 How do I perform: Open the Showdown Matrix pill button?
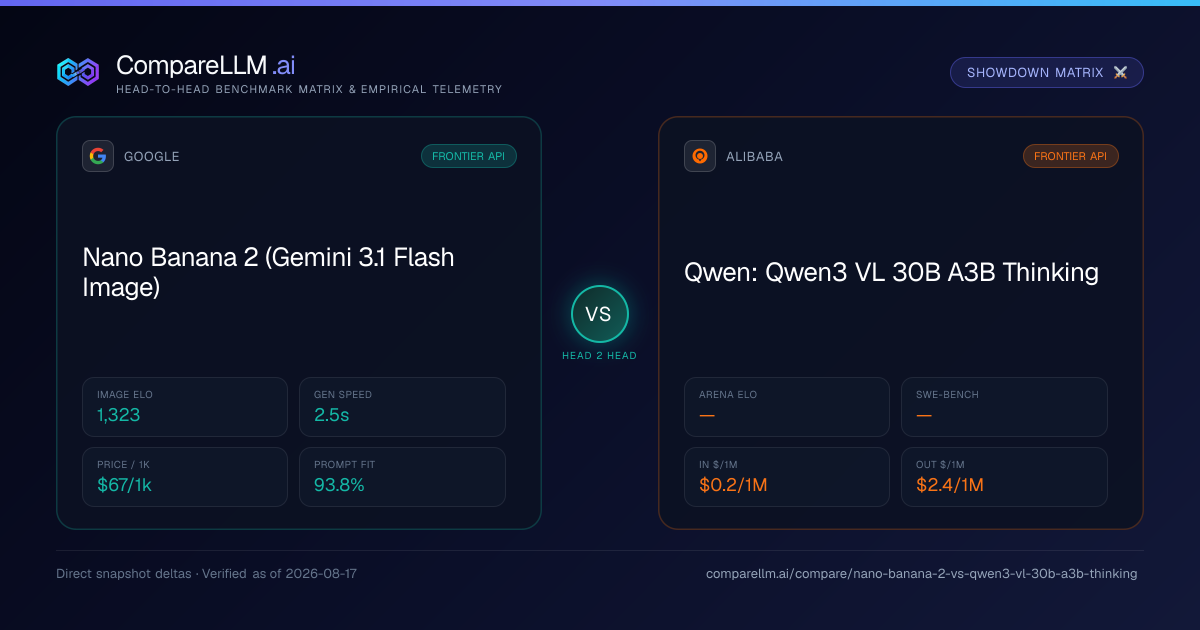[x=1047, y=73]
